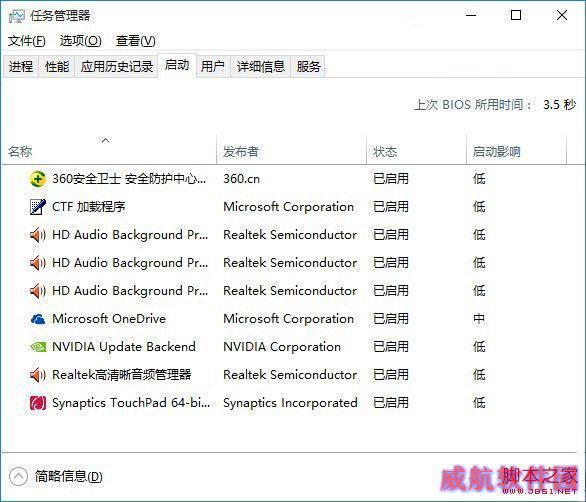The image size is (586, 502).
Task: Open the 选项(O) menu
Action: 80,41
